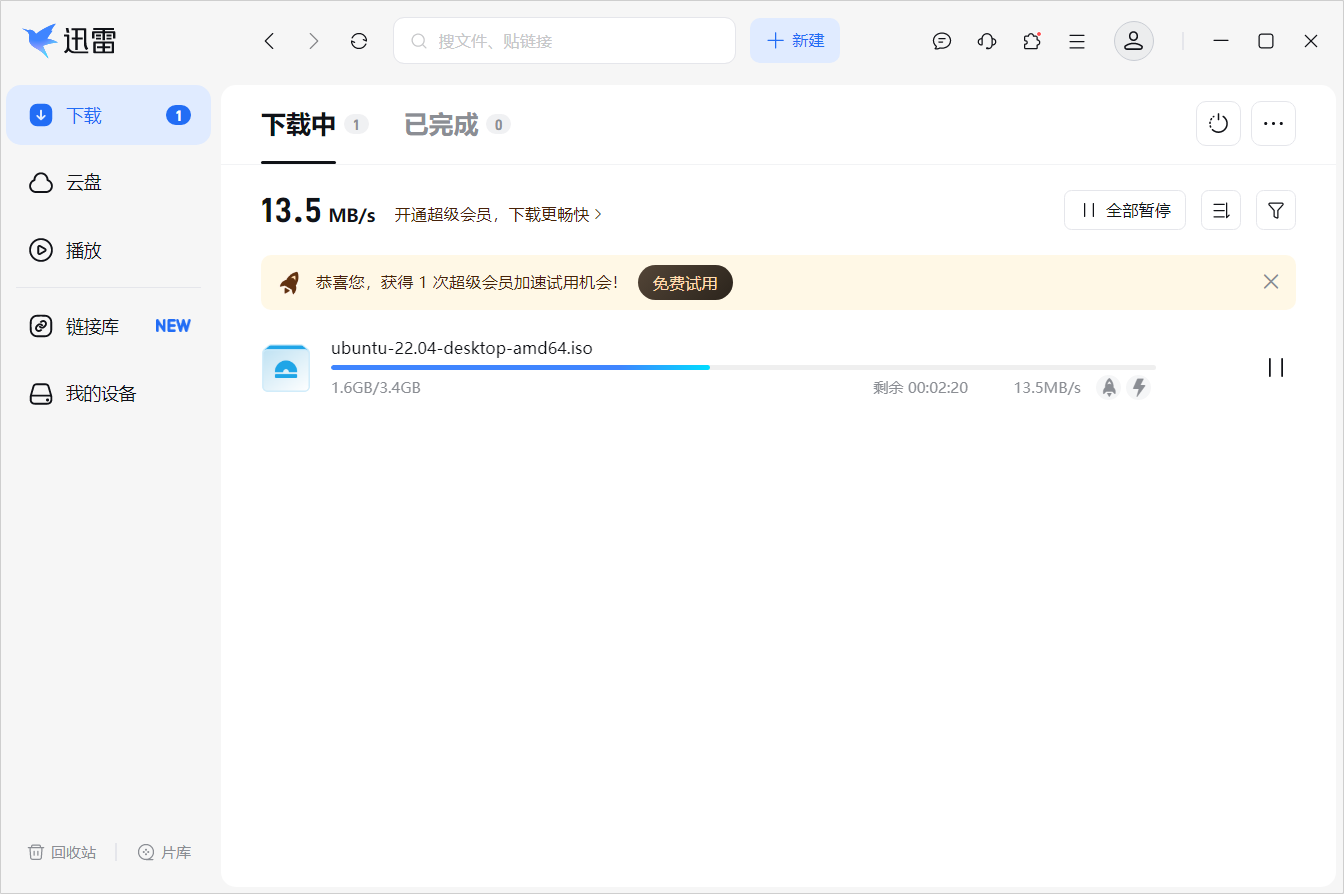1344x894 pixels.
Task: Open the plugins puzzle-piece icon
Action: (x=1032, y=41)
